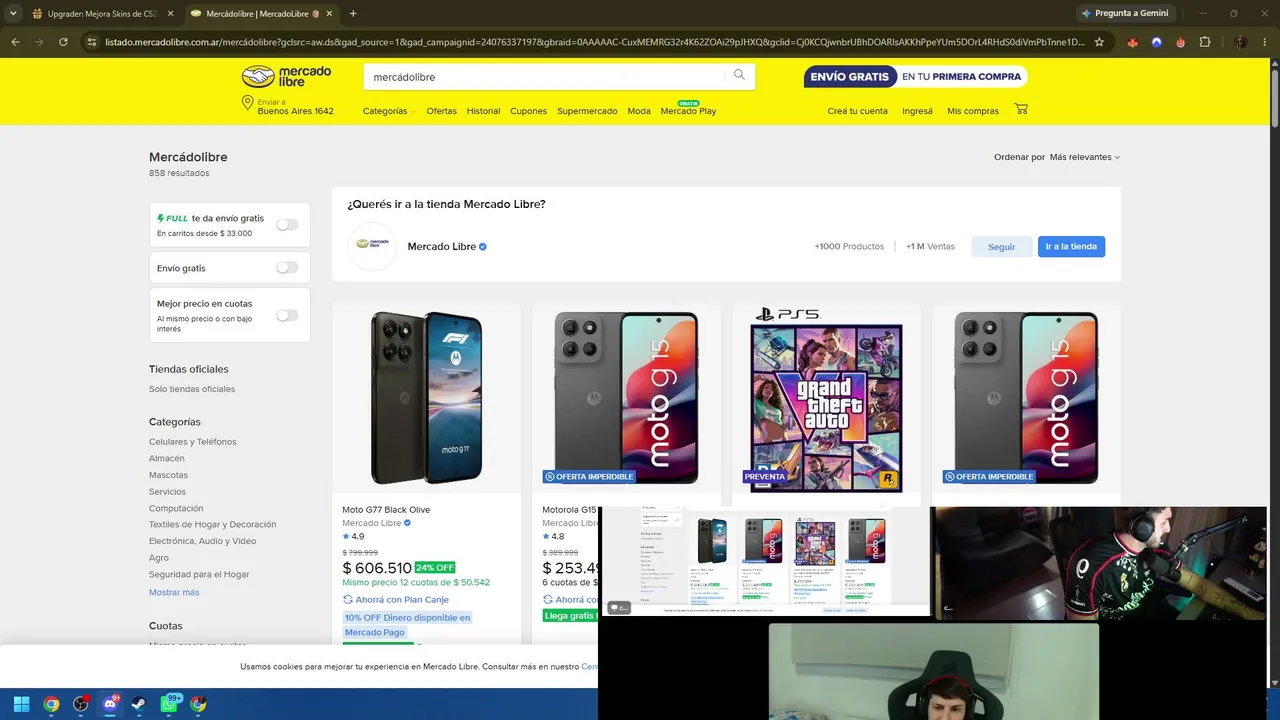Open Mis compras link

click(x=973, y=111)
